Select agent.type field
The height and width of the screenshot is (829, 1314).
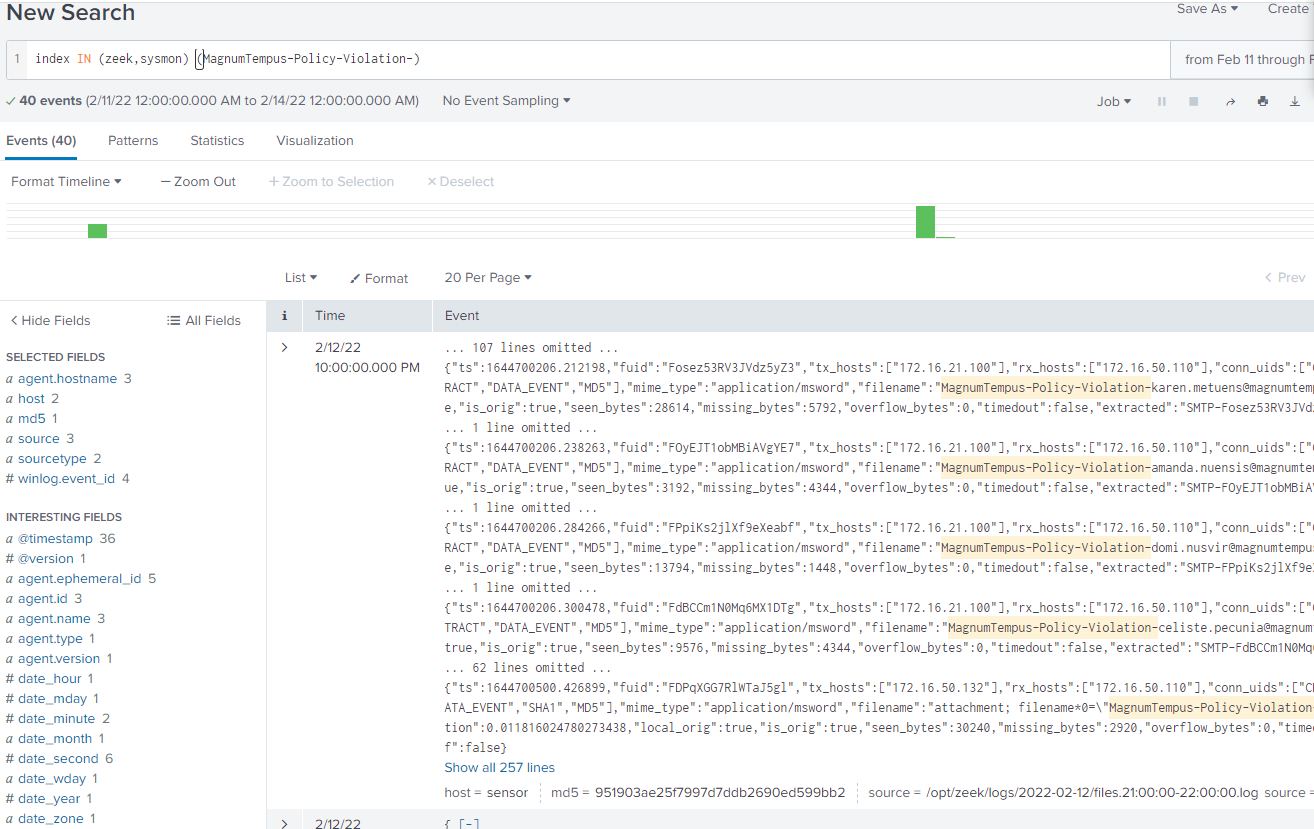click(50, 639)
